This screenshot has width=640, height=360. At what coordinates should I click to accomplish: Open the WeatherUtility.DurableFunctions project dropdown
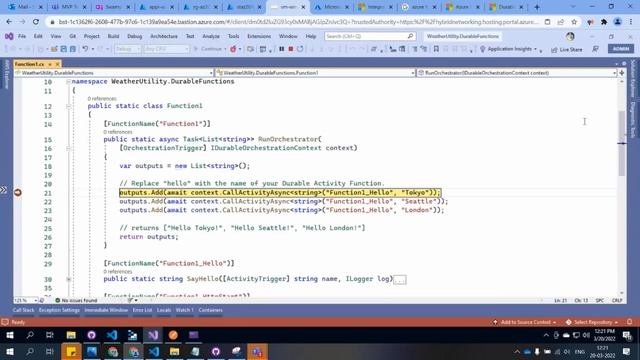tap(114, 73)
